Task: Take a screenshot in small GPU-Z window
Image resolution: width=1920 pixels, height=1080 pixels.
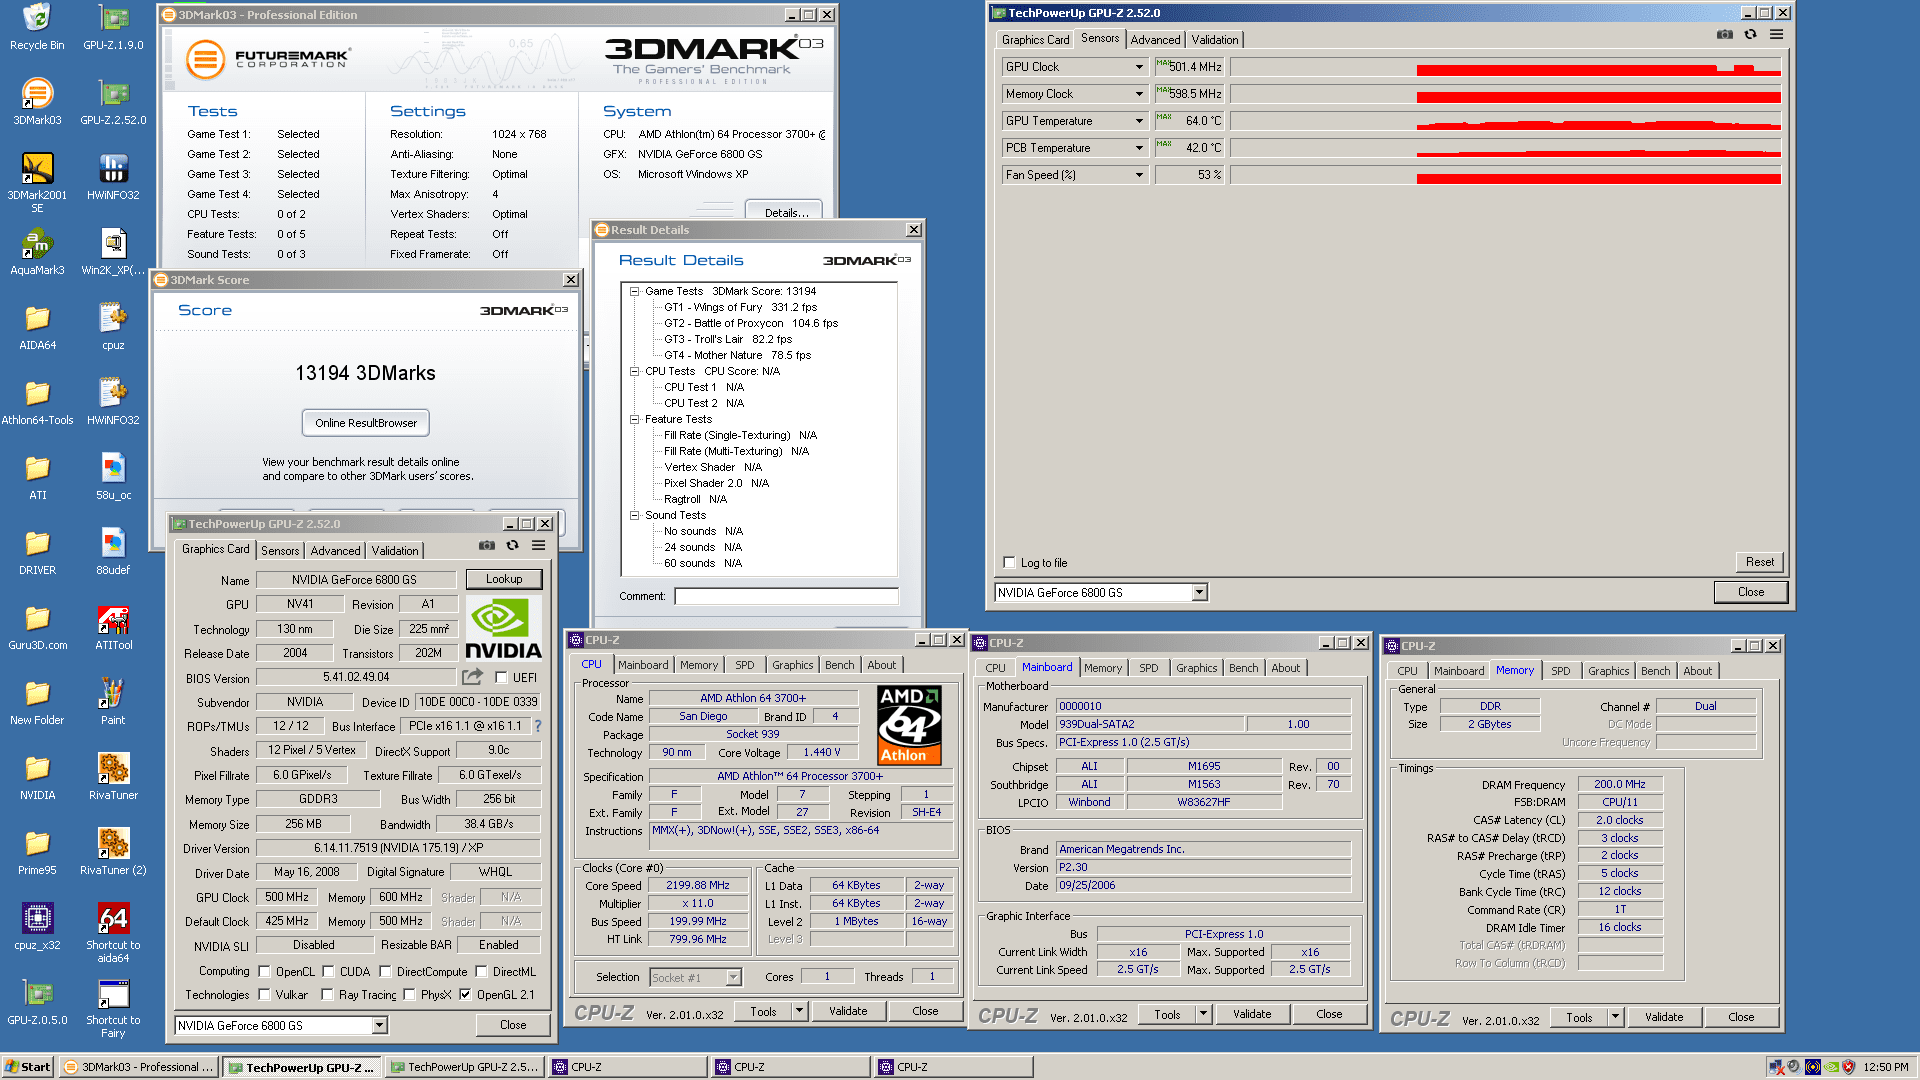Action: (x=487, y=546)
